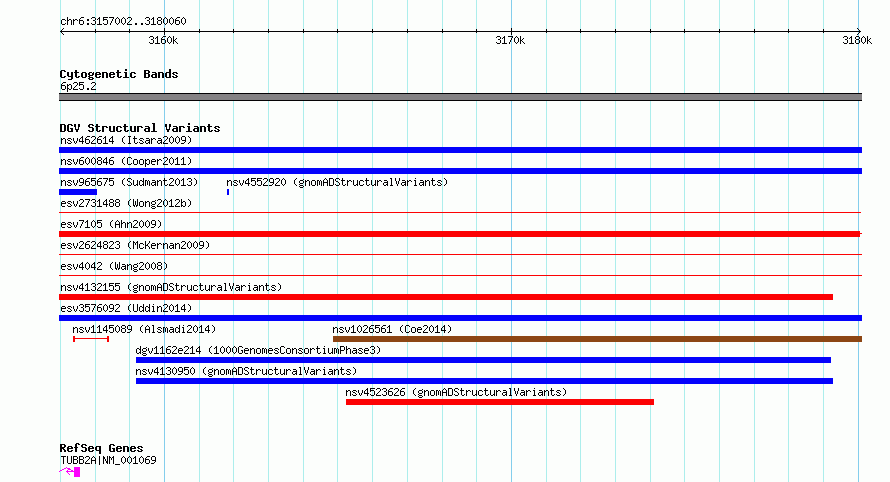The width and height of the screenshot is (890, 482).
Task: Open the esv3576092 (Uddin2014) label
Action: click(126, 308)
